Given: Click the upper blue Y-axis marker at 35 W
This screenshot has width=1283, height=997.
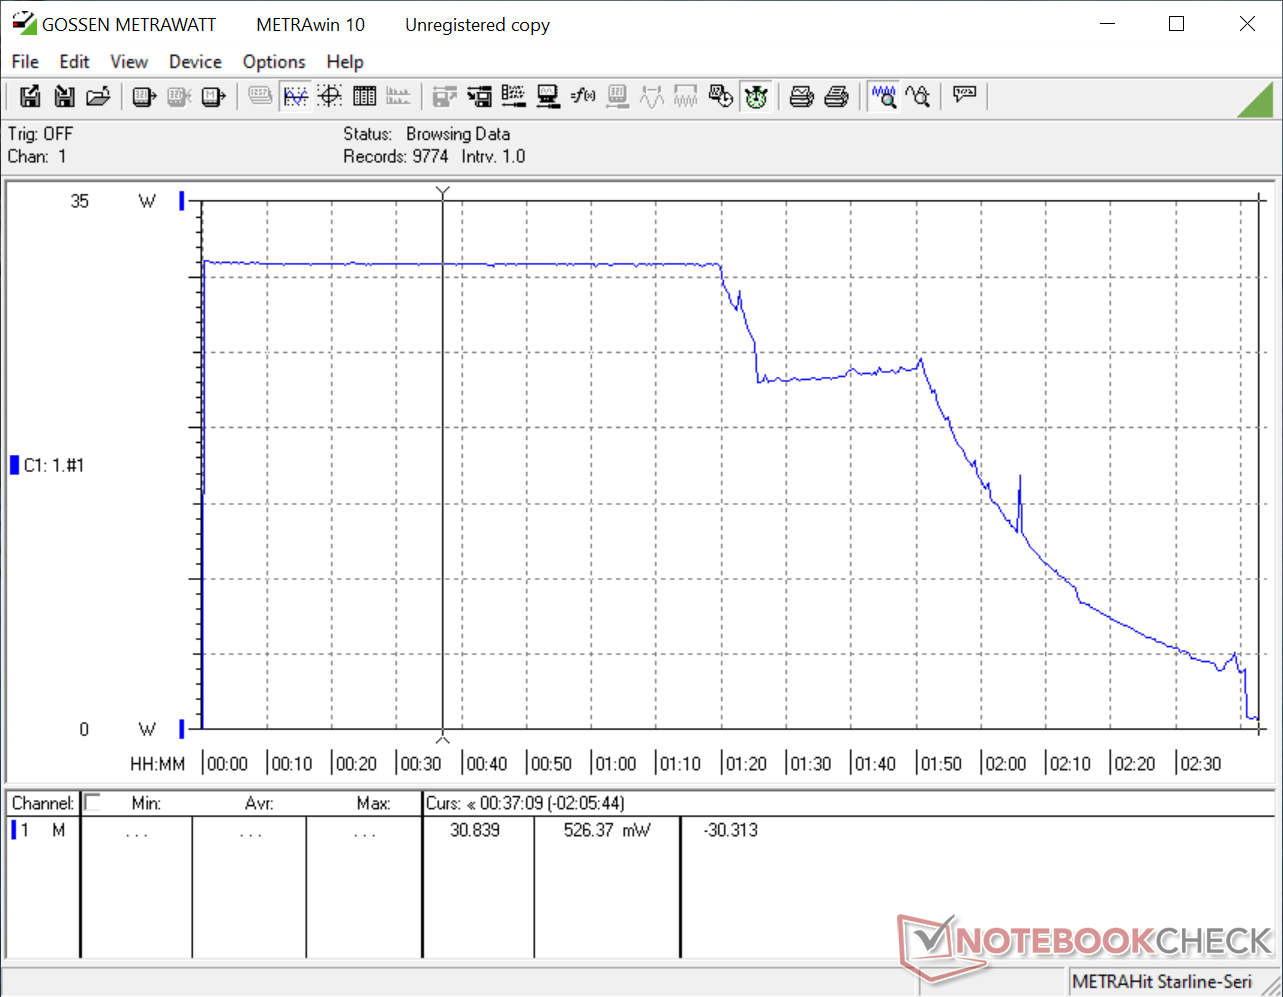Looking at the screenshot, I should pyautogui.click(x=182, y=201).
